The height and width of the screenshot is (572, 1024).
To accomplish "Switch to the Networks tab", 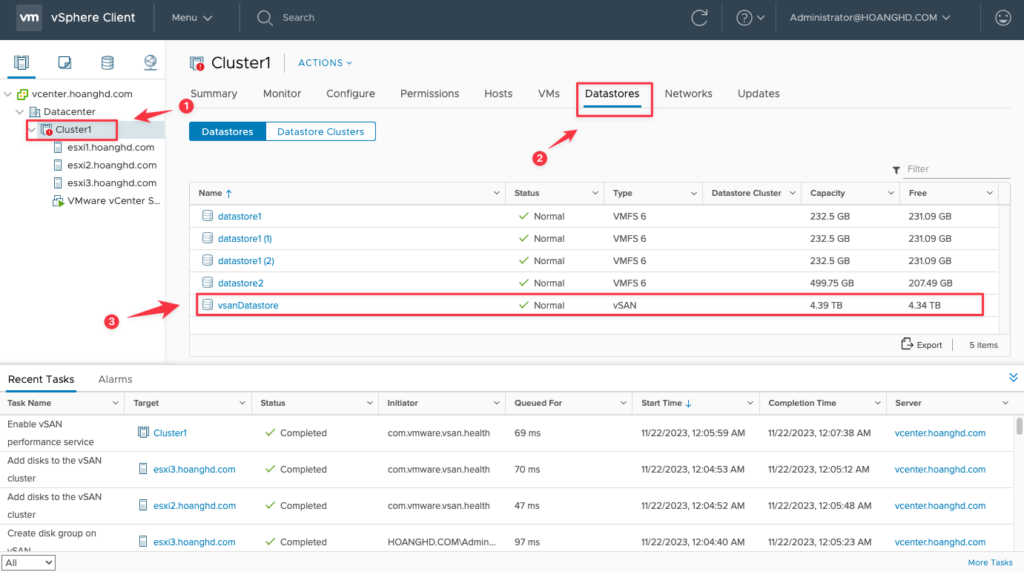I will point(688,93).
